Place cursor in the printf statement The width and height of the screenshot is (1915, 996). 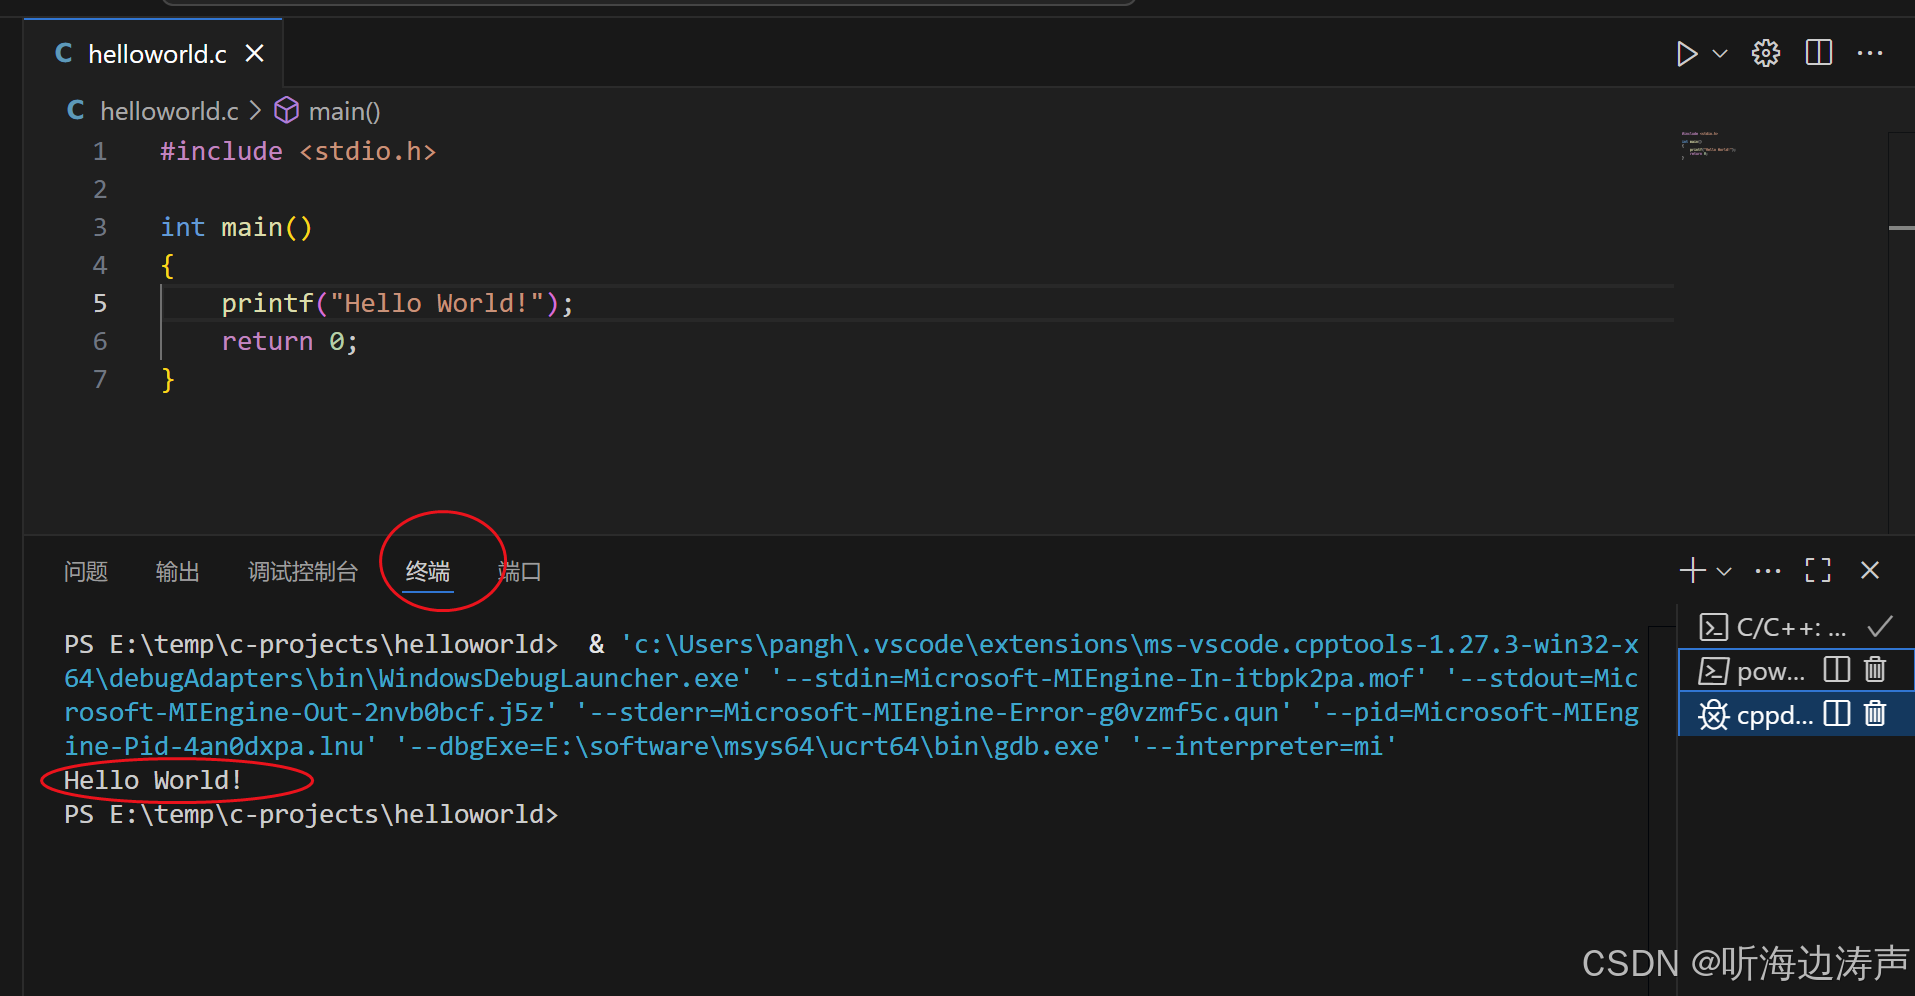(397, 303)
